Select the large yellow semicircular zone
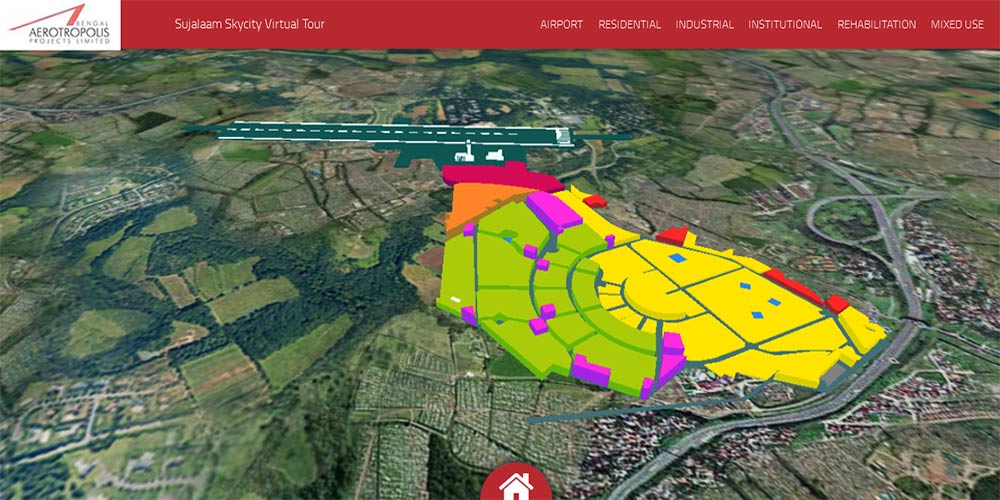The height and width of the screenshot is (500, 1000). (x=654, y=298)
